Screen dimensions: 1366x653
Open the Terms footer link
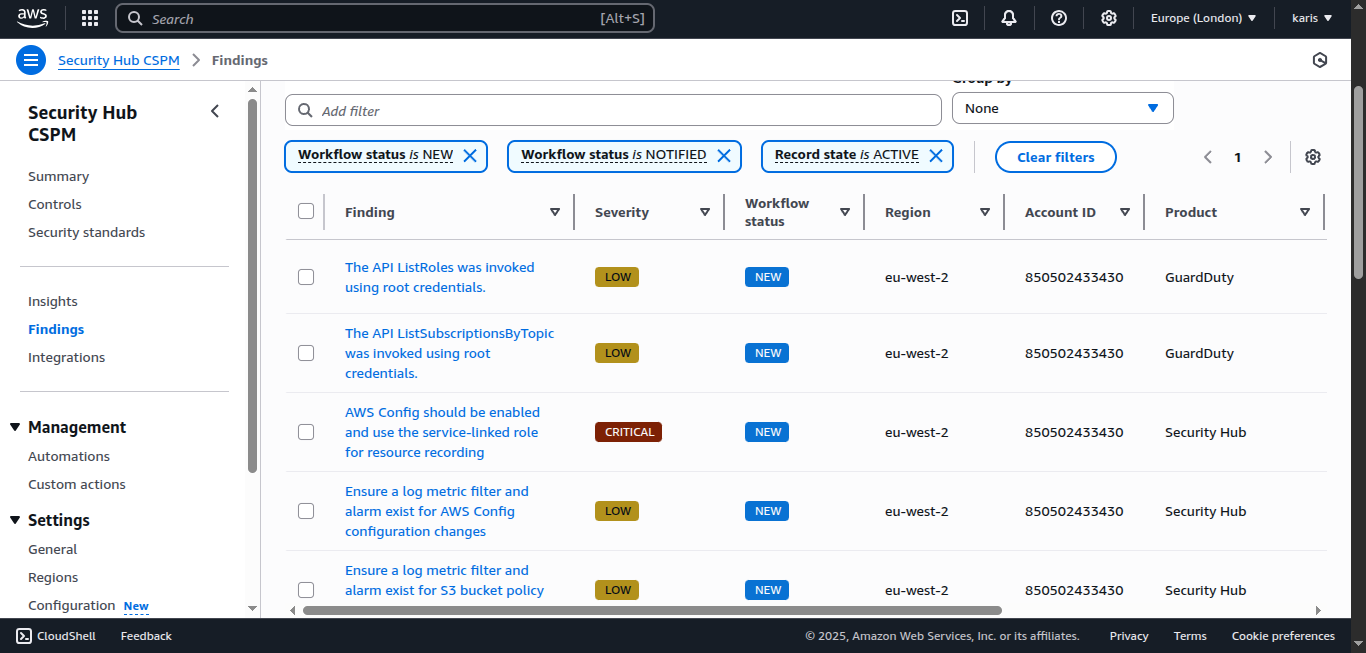pos(1190,636)
